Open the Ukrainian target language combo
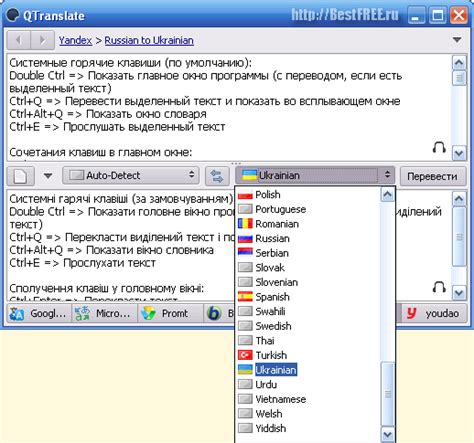 coord(315,175)
